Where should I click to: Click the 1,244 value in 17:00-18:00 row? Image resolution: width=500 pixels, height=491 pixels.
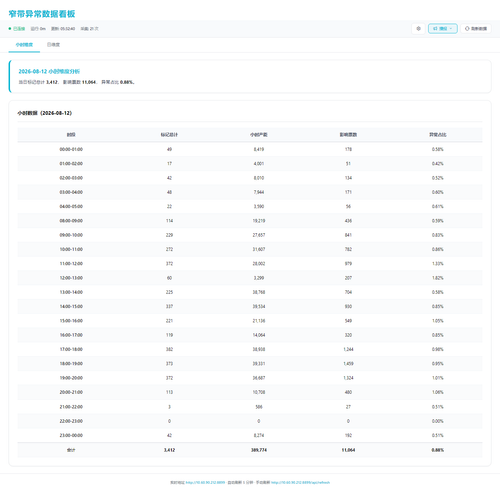point(348,349)
